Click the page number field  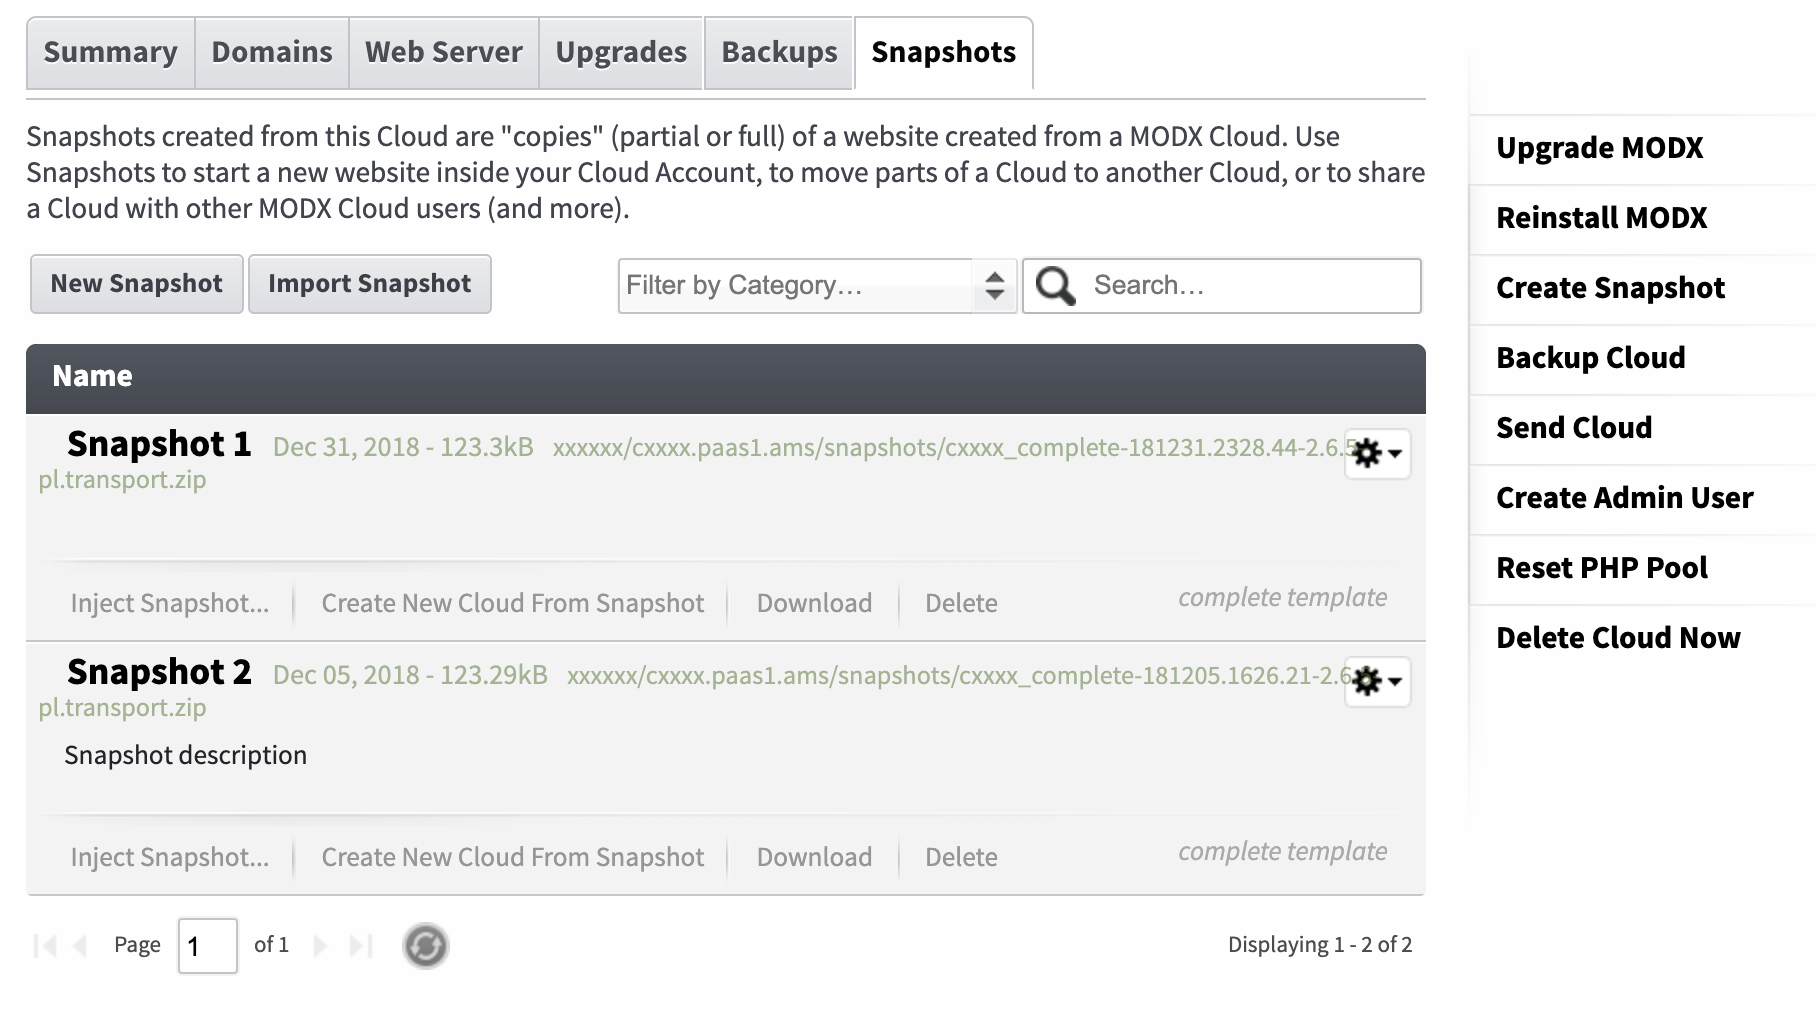coord(208,946)
